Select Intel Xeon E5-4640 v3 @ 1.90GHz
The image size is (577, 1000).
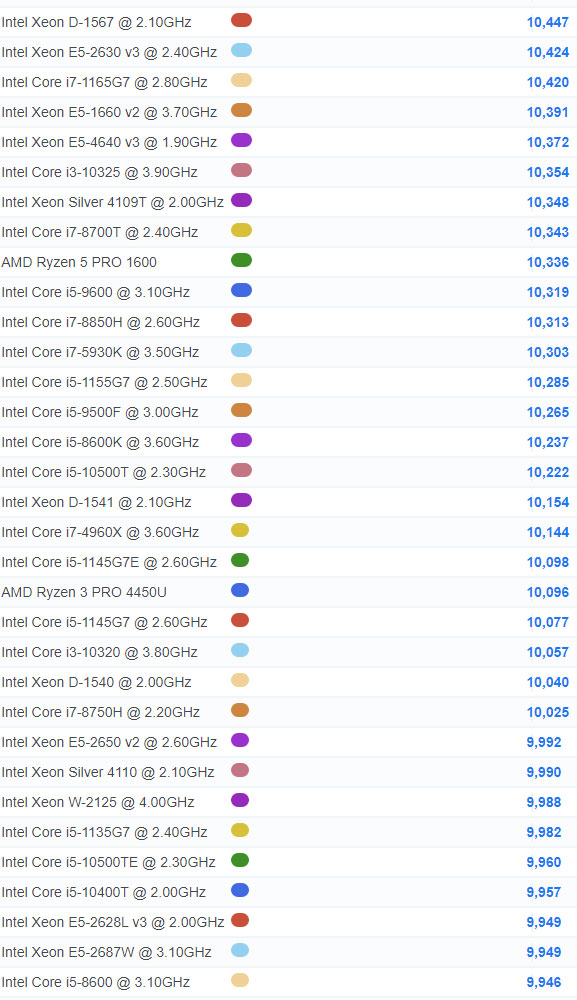[x=109, y=142]
